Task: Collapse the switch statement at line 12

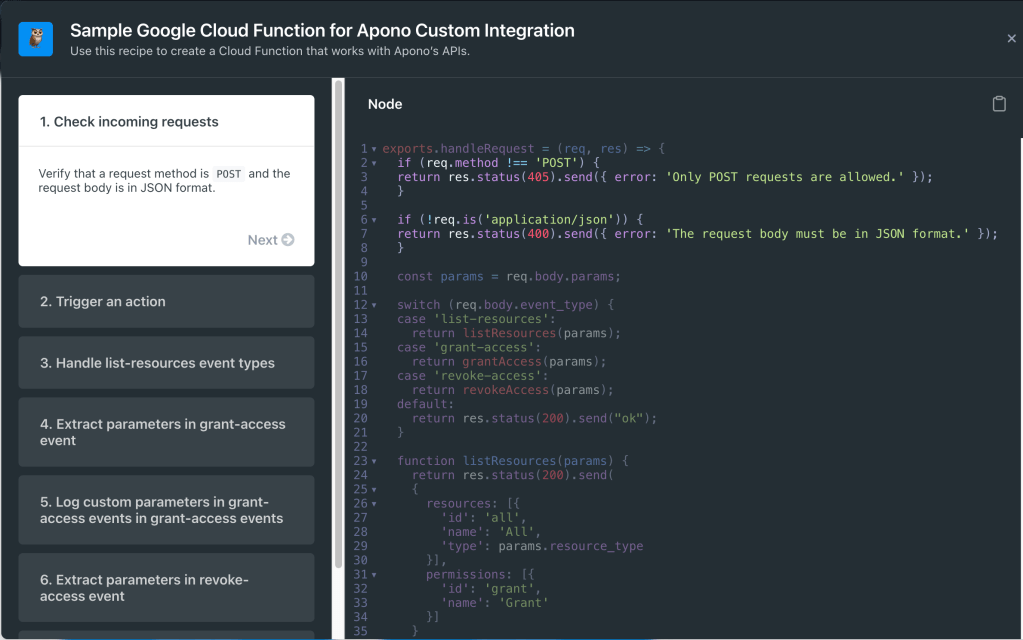Action: (x=374, y=305)
